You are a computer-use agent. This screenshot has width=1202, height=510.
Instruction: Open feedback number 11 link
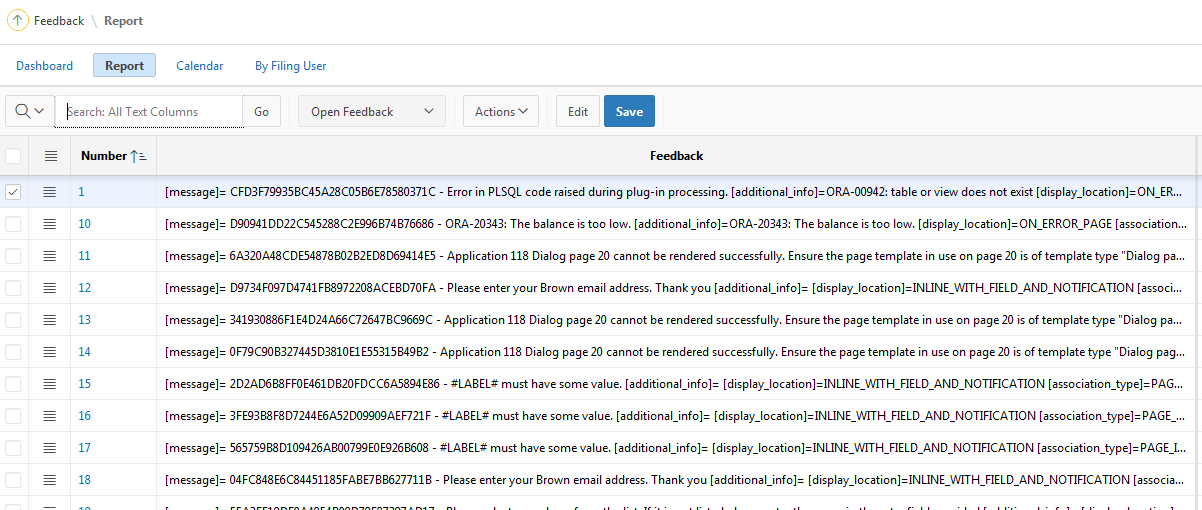click(85, 256)
